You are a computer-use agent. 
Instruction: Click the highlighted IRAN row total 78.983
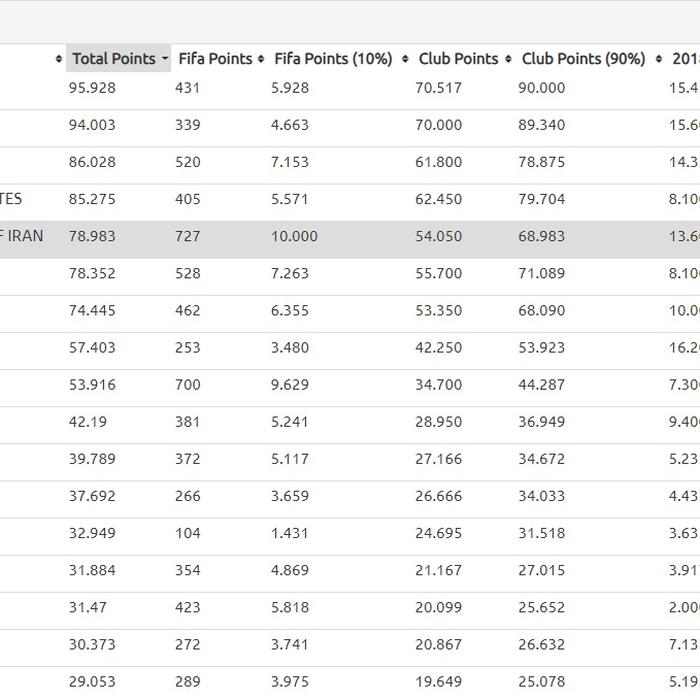tap(92, 236)
